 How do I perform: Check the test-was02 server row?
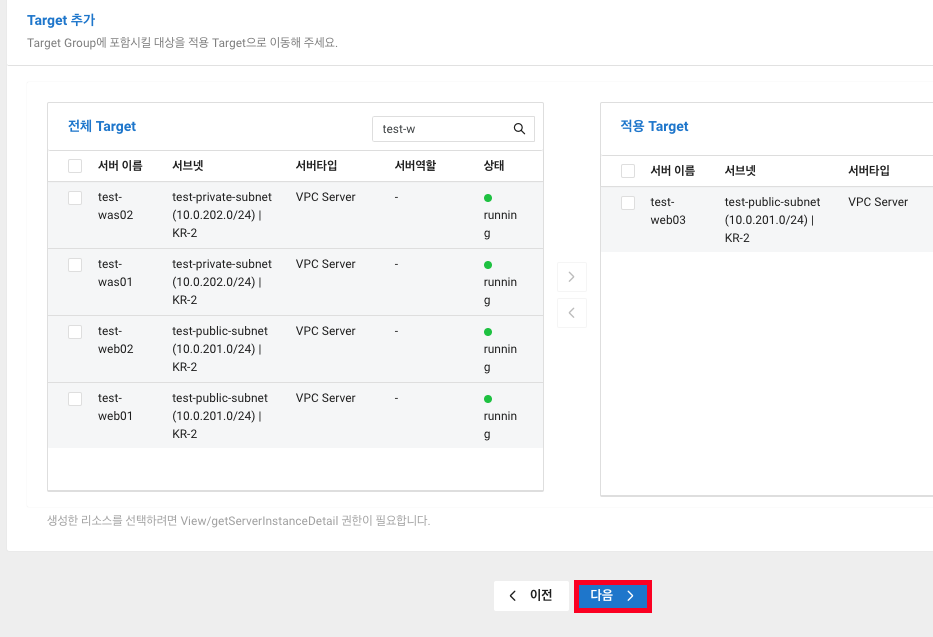(x=75, y=197)
